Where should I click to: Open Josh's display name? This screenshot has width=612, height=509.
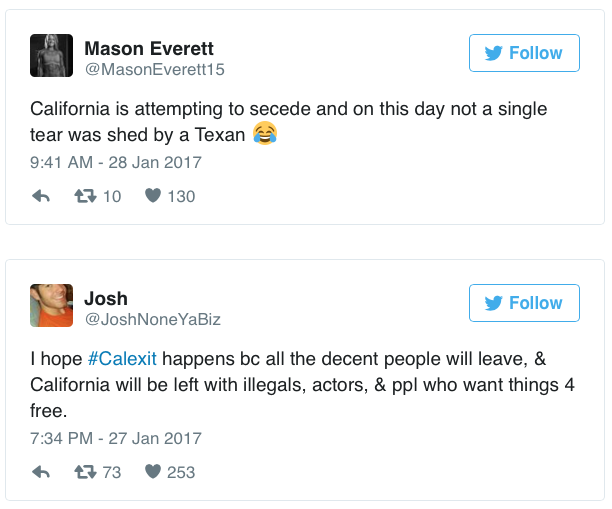106,299
